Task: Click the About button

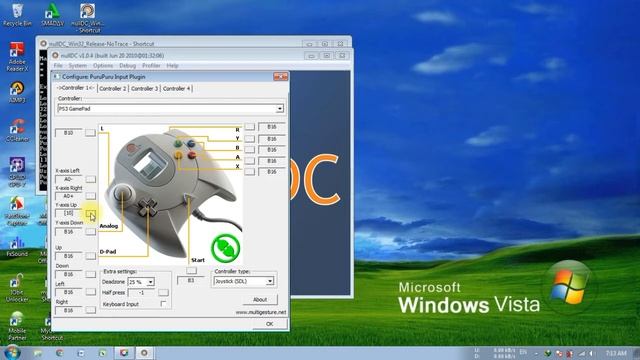Action: tap(260, 300)
